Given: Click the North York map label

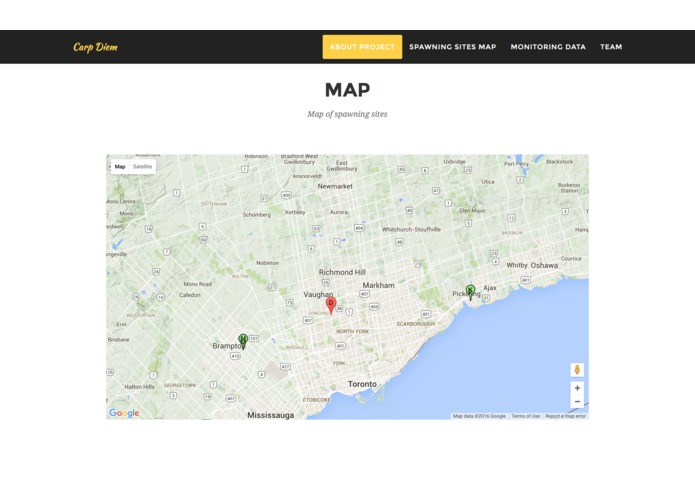Looking at the screenshot, I should pyautogui.click(x=352, y=331).
